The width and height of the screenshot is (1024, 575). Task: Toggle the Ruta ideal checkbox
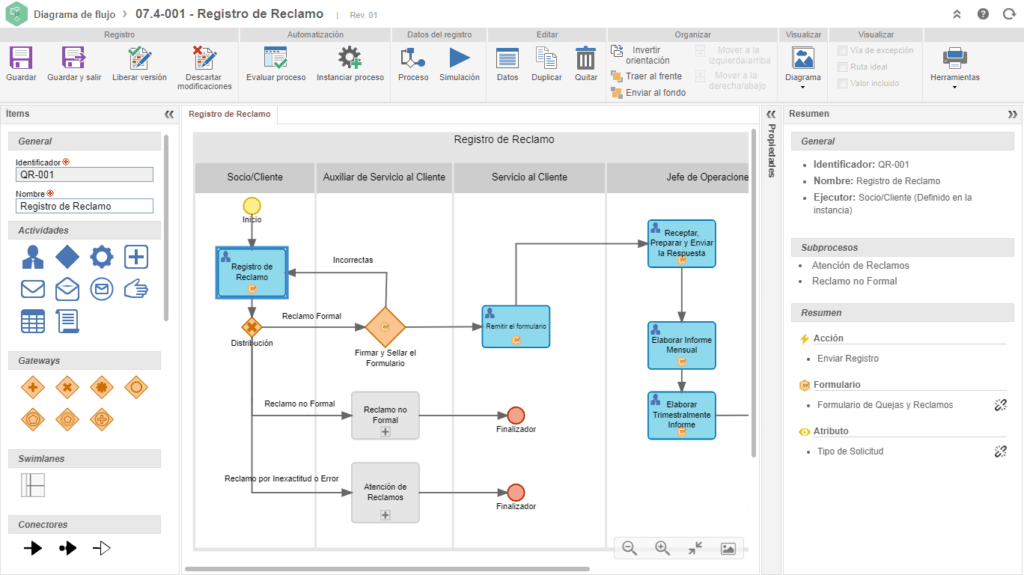(x=843, y=67)
